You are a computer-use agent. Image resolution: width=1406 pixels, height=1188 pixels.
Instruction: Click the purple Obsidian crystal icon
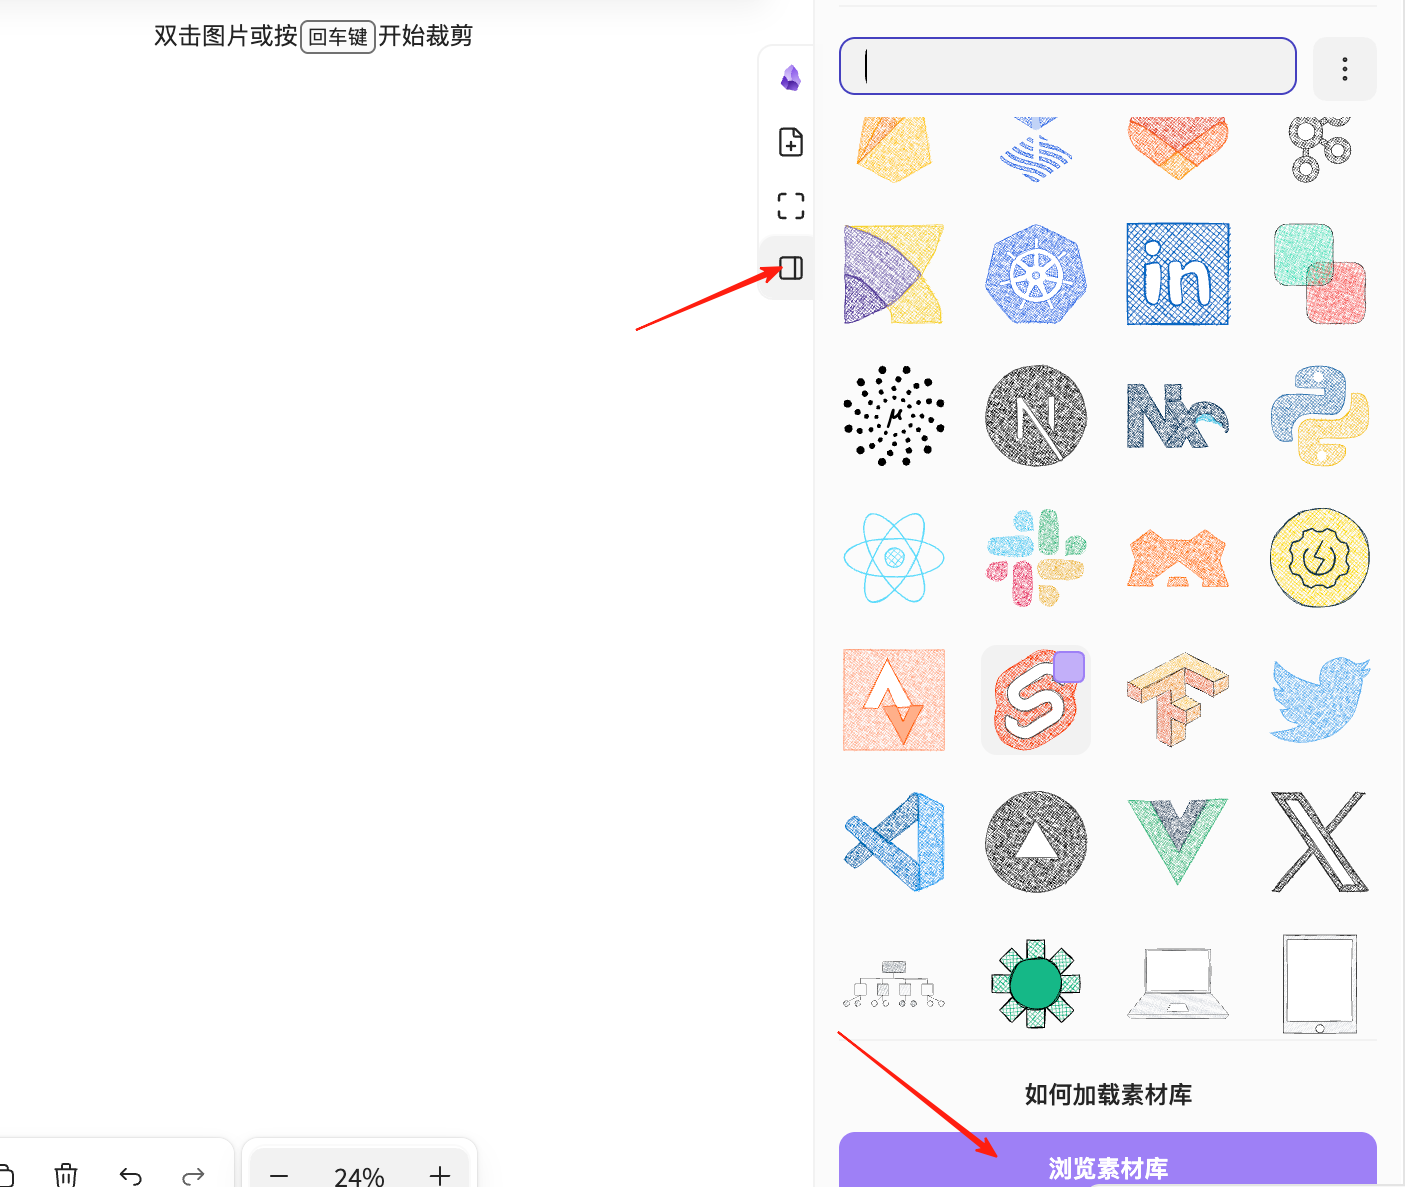(x=791, y=78)
